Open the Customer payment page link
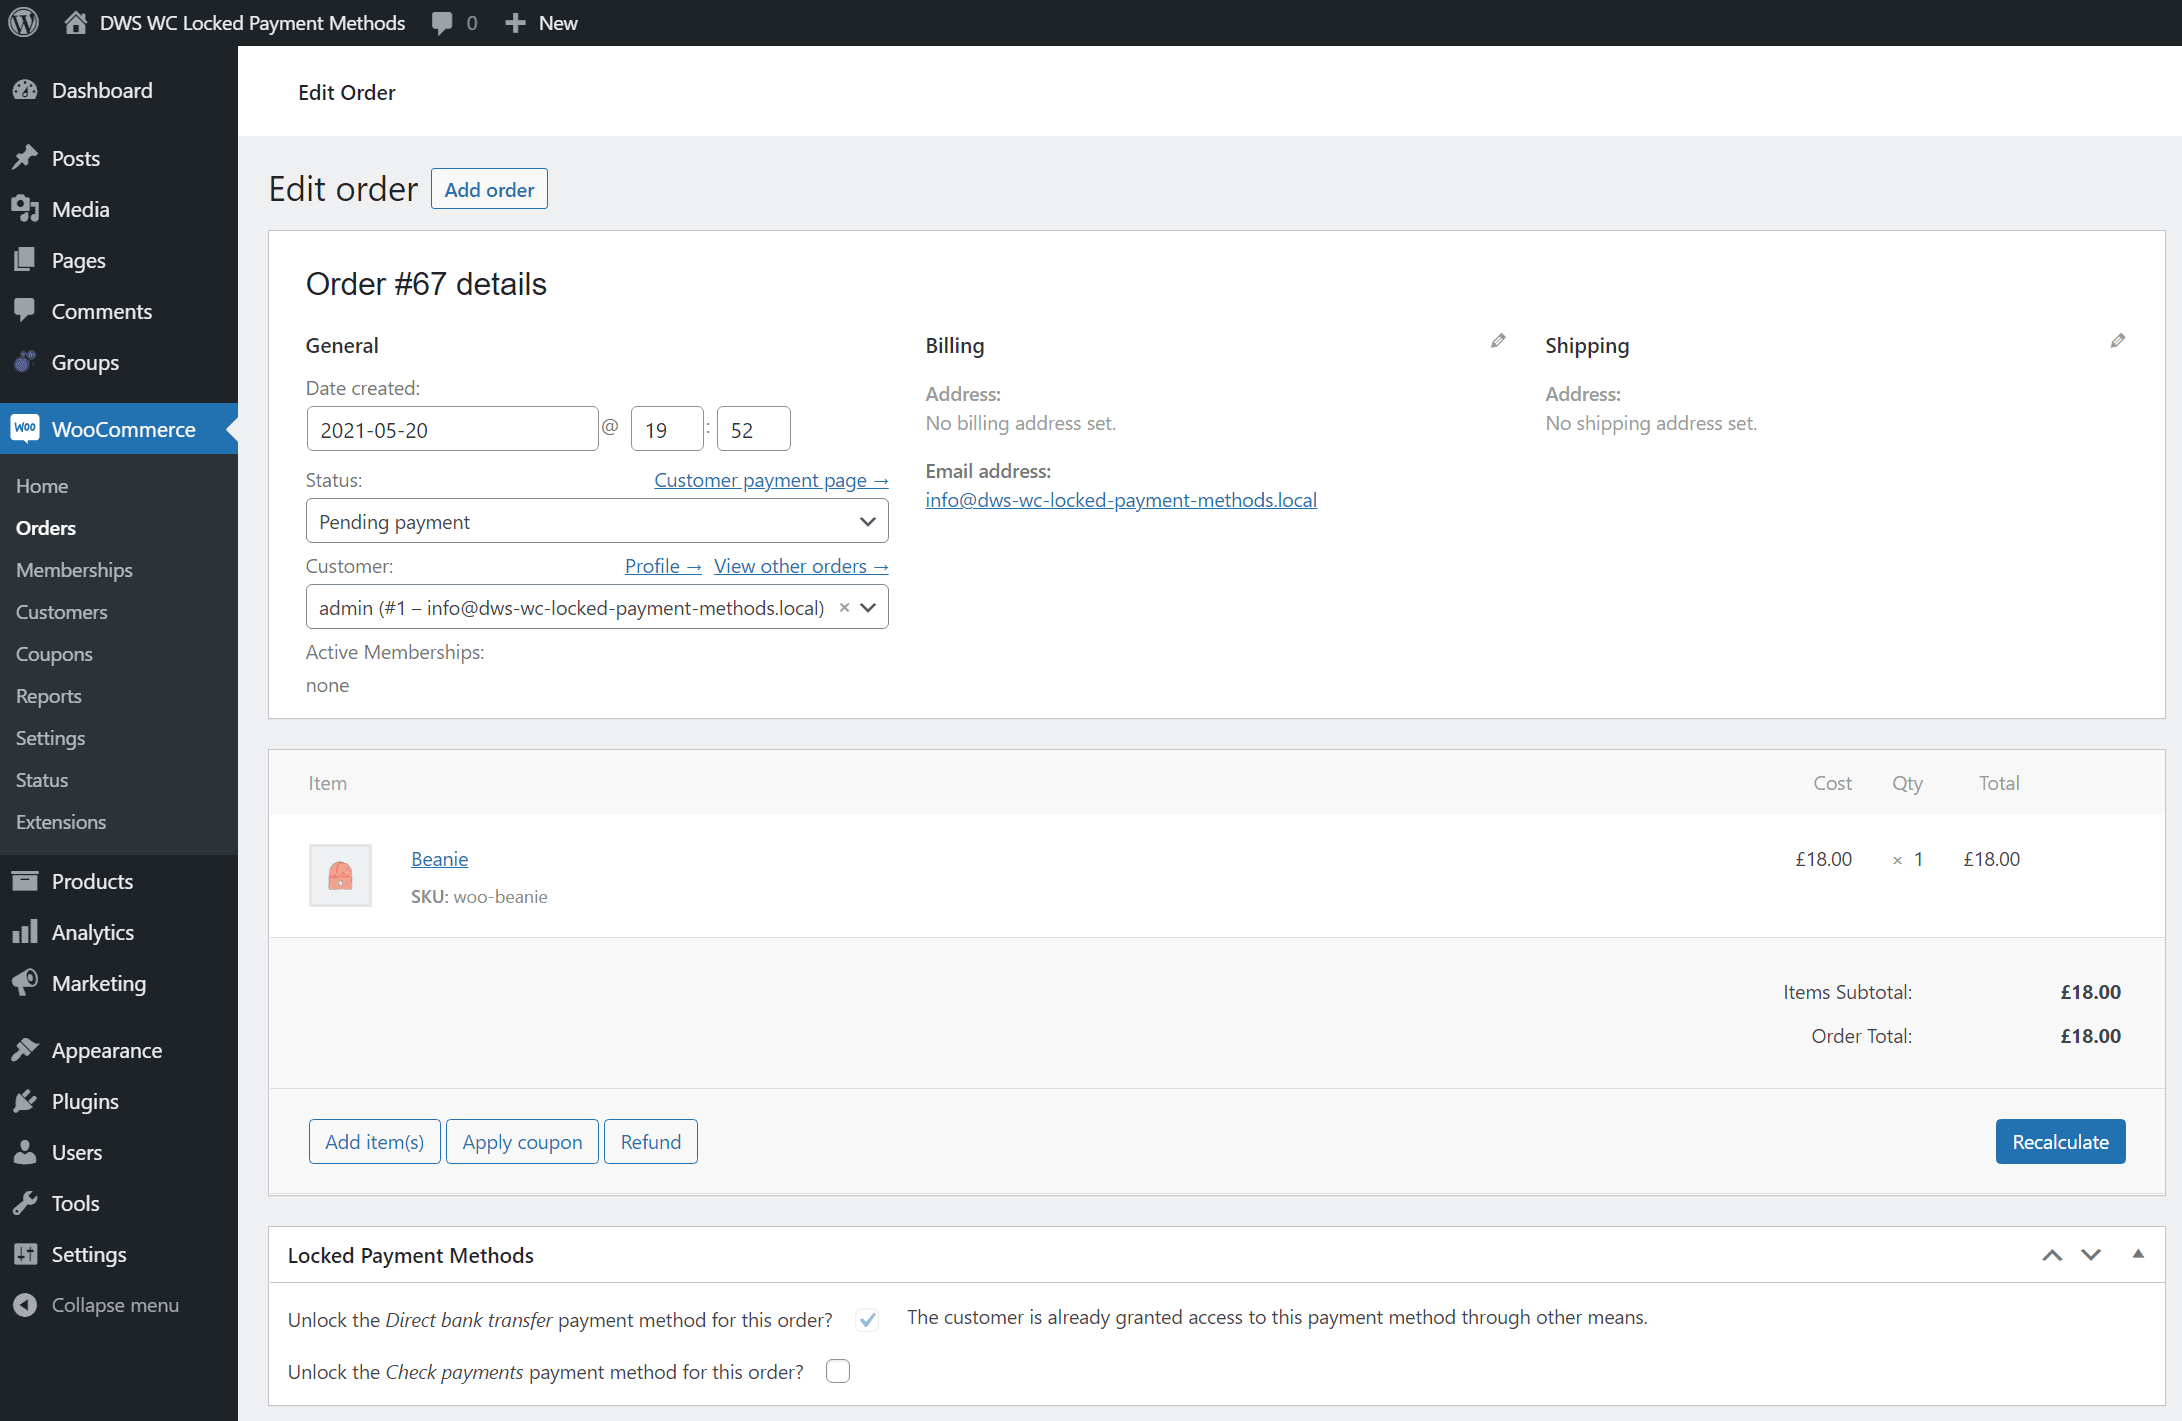 pos(770,480)
